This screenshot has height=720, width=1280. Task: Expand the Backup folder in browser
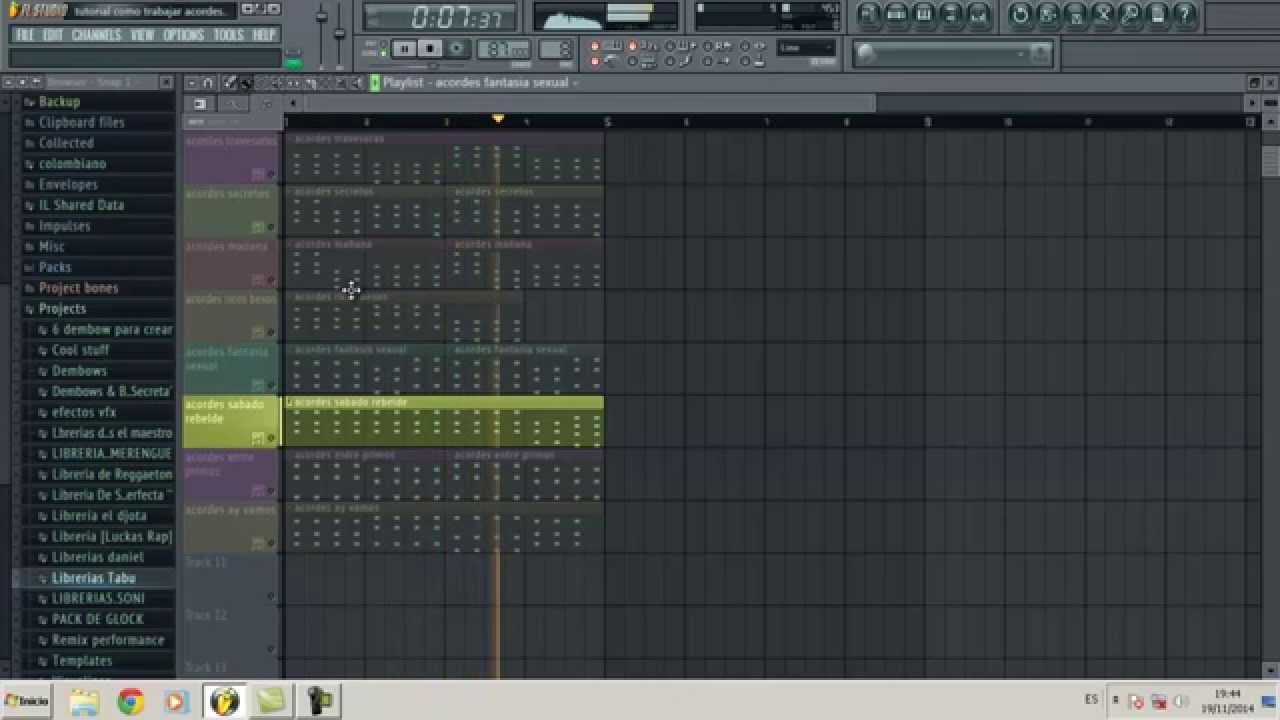tap(59, 102)
